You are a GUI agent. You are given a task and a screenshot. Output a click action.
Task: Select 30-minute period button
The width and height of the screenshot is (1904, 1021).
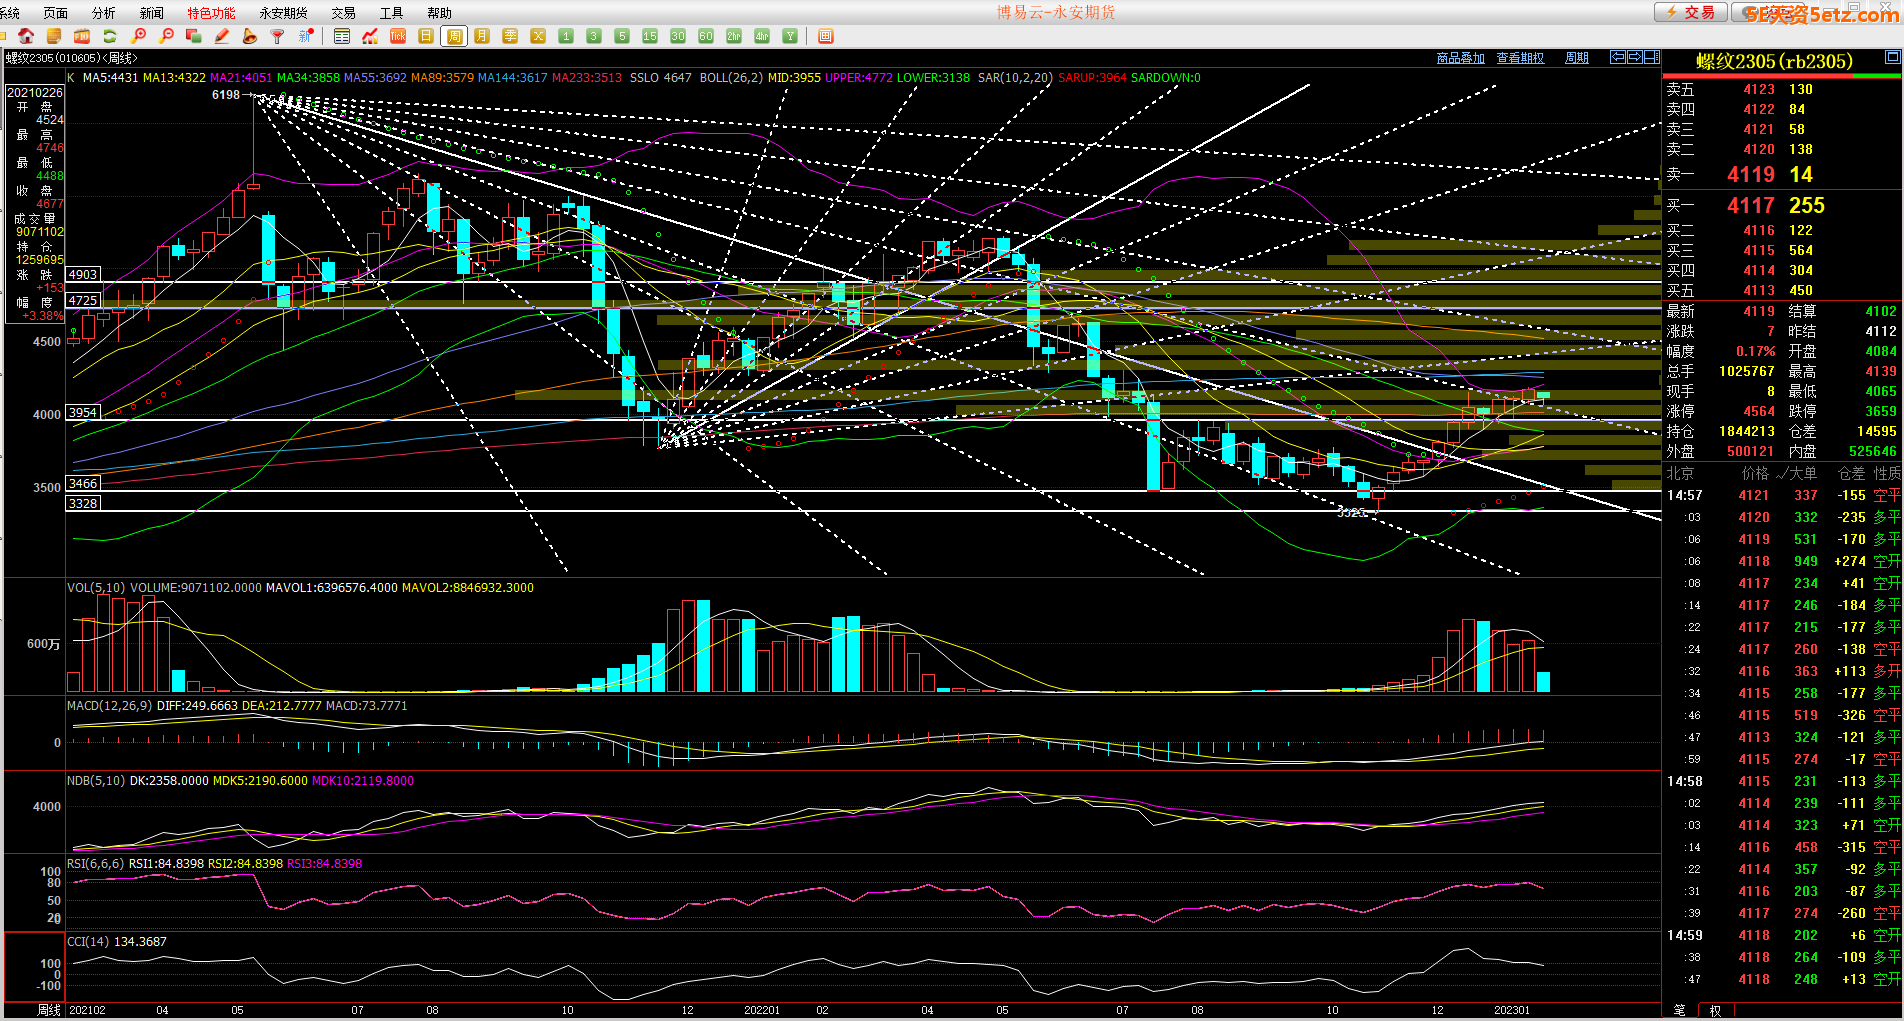click(678, 36)
